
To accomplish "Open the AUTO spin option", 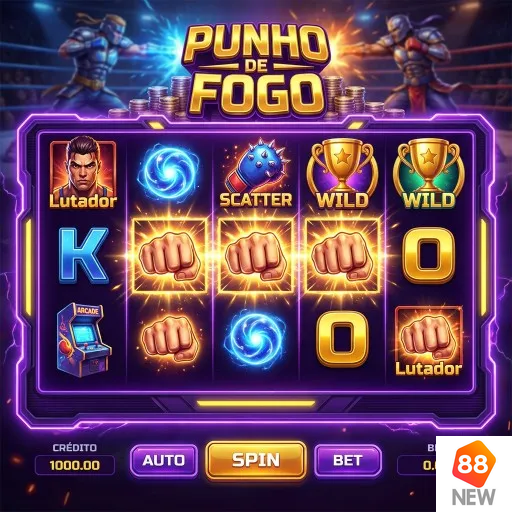I will (164, 460).
